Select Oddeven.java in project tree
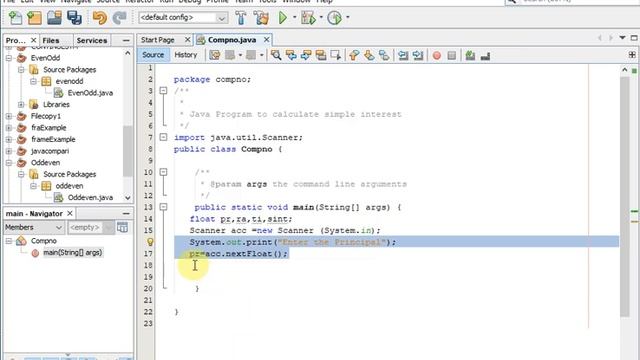640x360 pixels. tap(90, 198)
